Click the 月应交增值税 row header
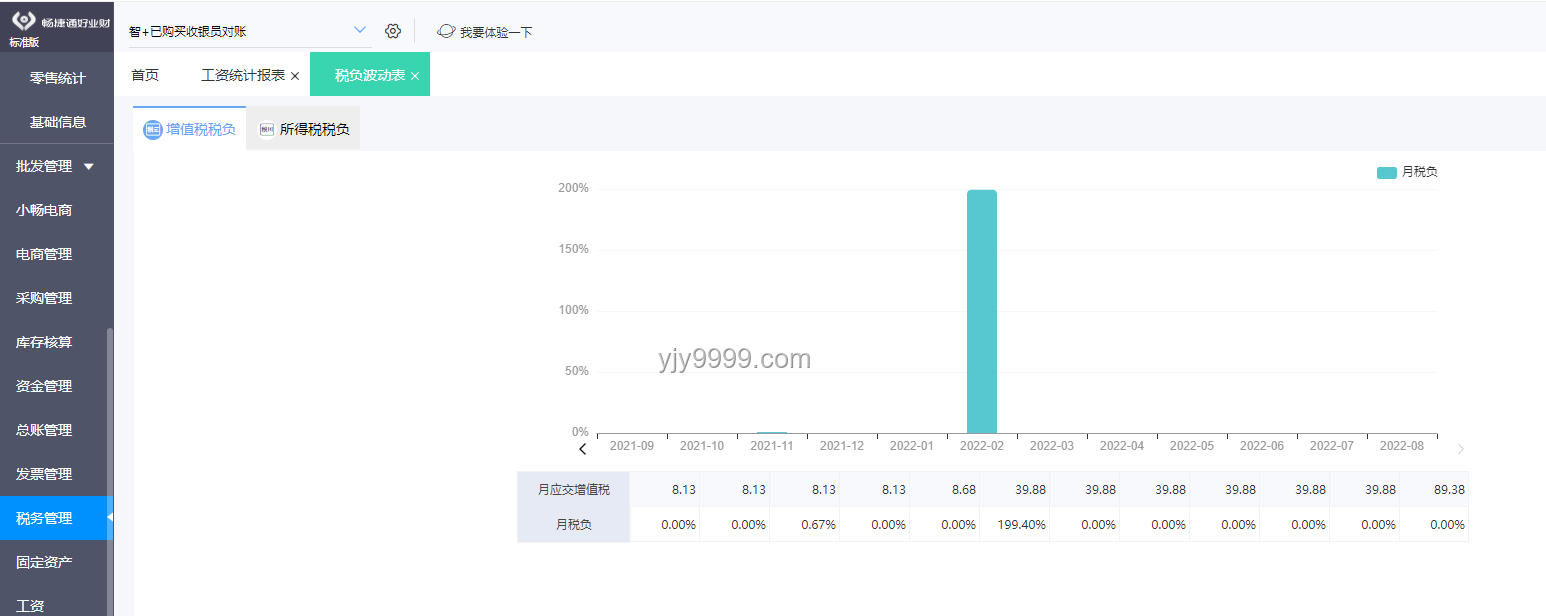Viewport: 1546px width, 616px height. coord(573,489)
